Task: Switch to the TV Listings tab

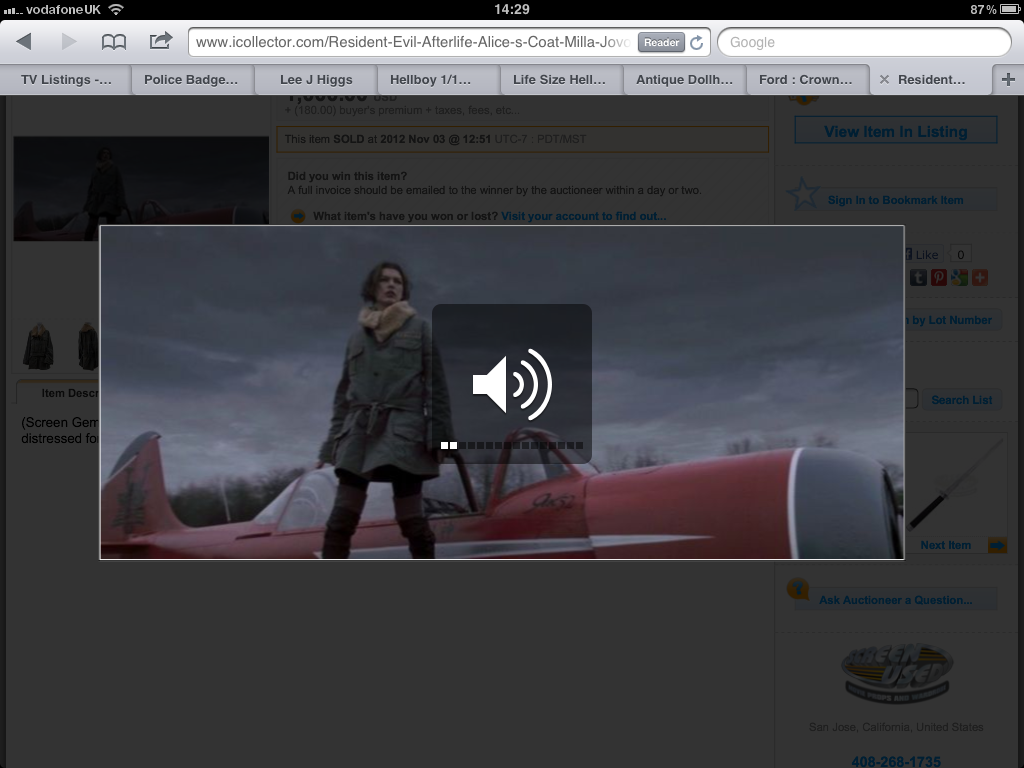Action: coord(66,80)
